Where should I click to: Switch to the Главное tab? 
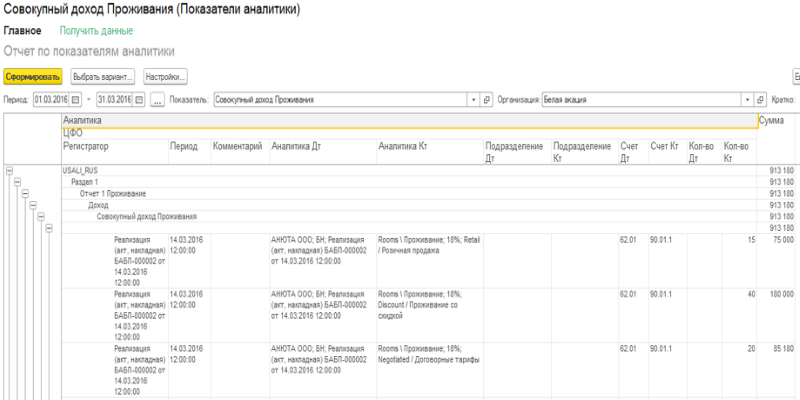click(x=22, y=31)
